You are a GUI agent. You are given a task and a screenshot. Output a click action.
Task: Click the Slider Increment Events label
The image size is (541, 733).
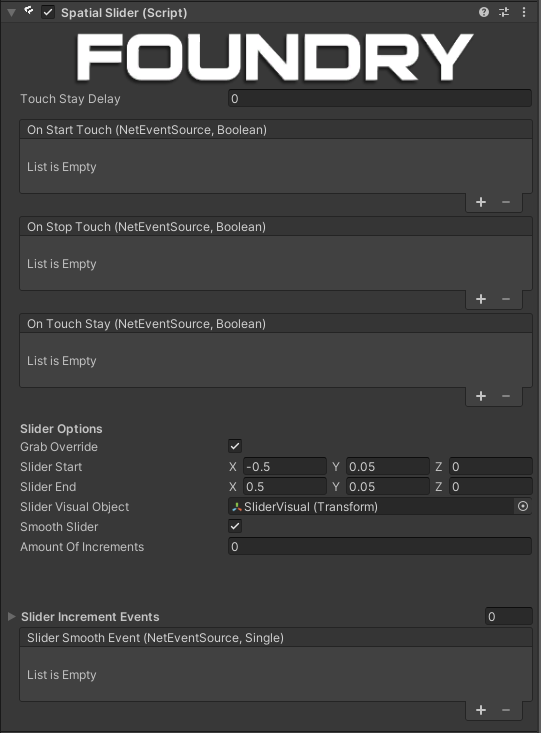point(90,617)
